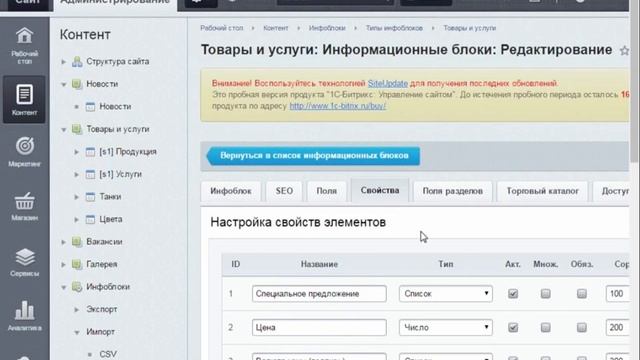Select CSV item under Импорт
The height and width of the screenshot is (360, 640).
click(x=108, y=354)
